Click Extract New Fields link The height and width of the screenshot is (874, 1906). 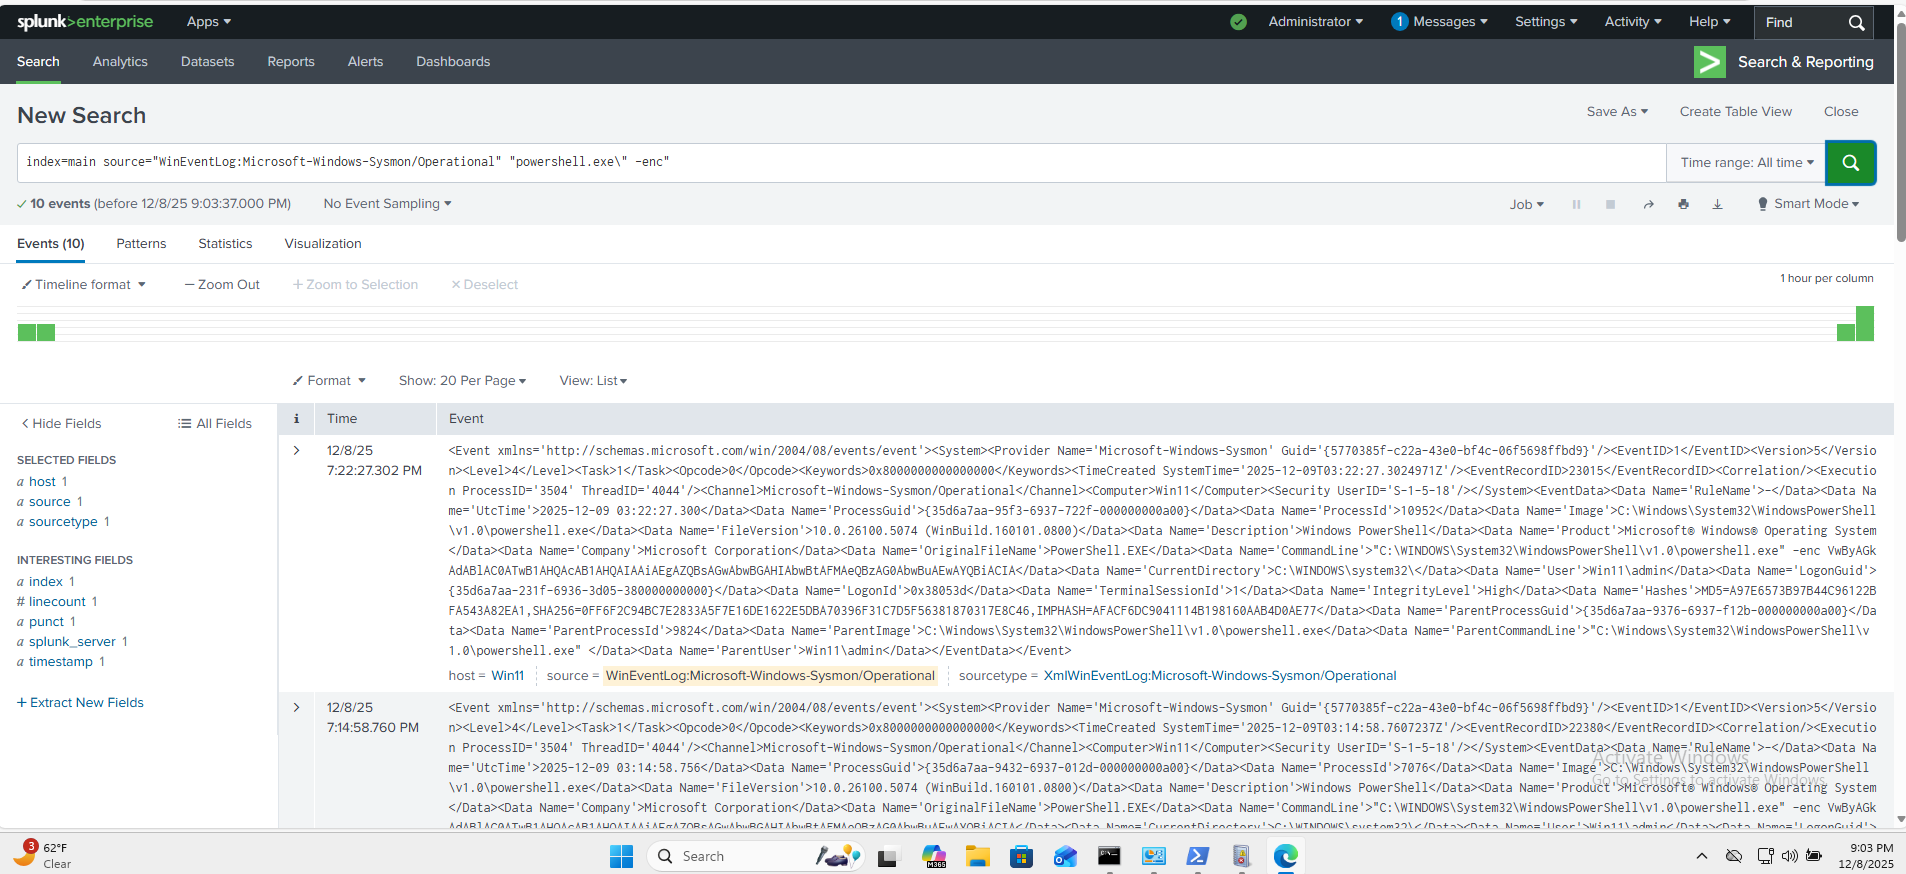[x=80, y=703]
